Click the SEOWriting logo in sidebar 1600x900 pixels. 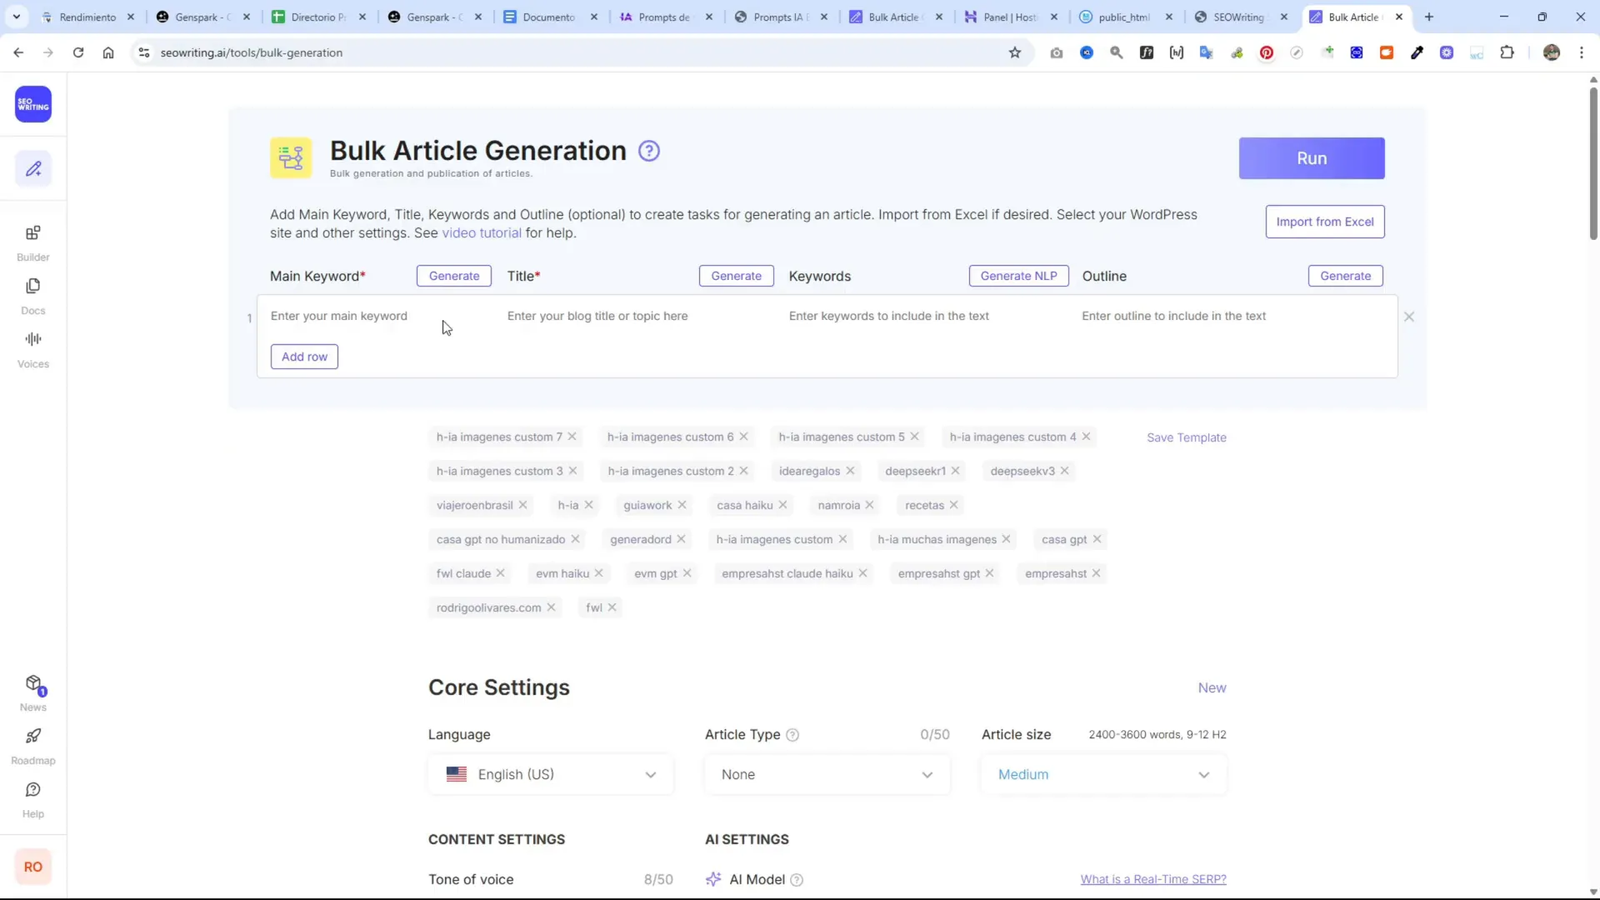(x=33, y=103)
